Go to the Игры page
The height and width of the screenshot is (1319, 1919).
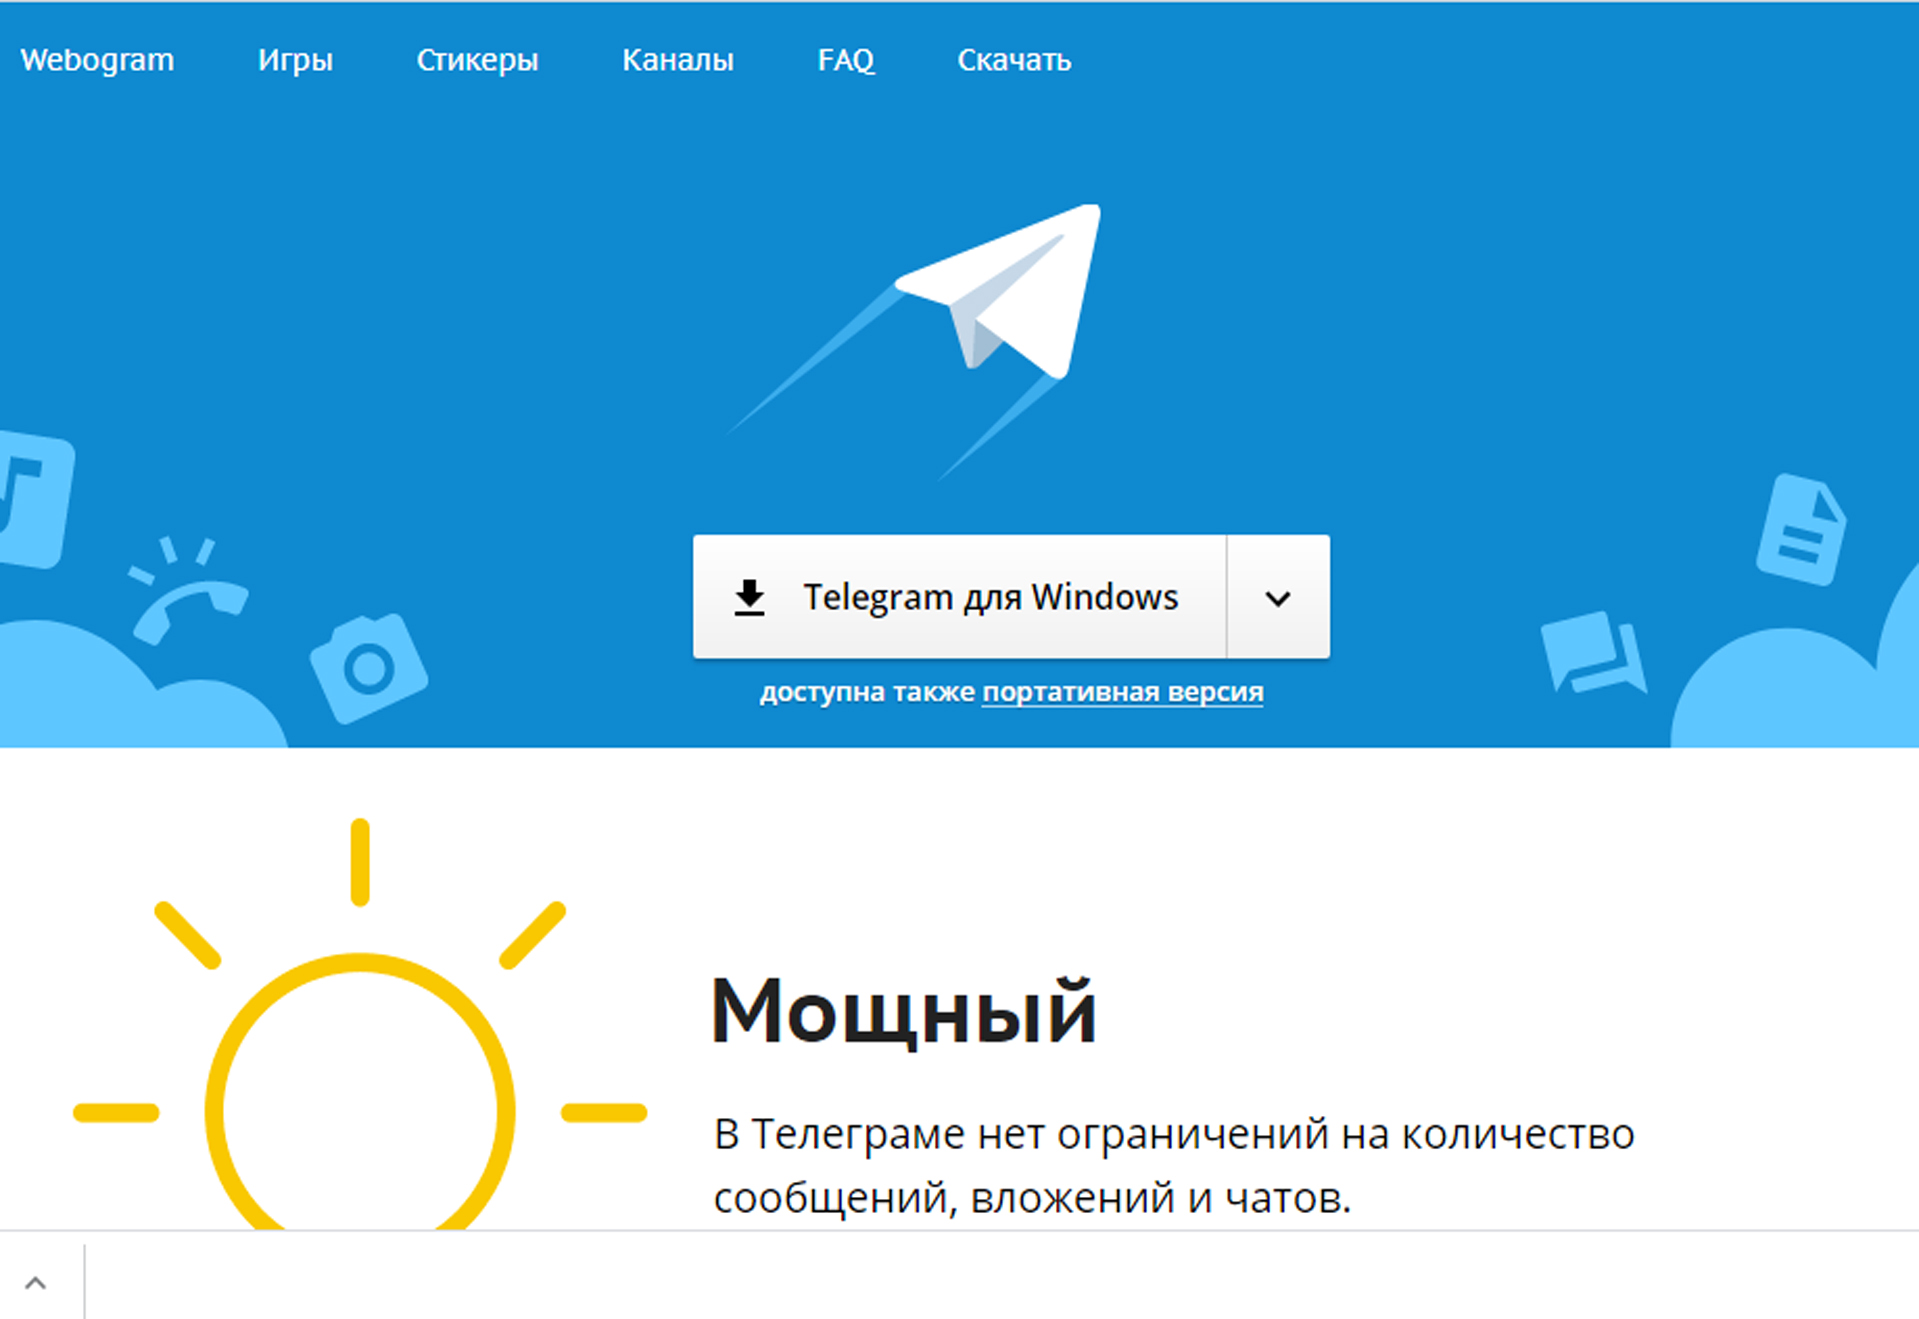tap(295, 60)
